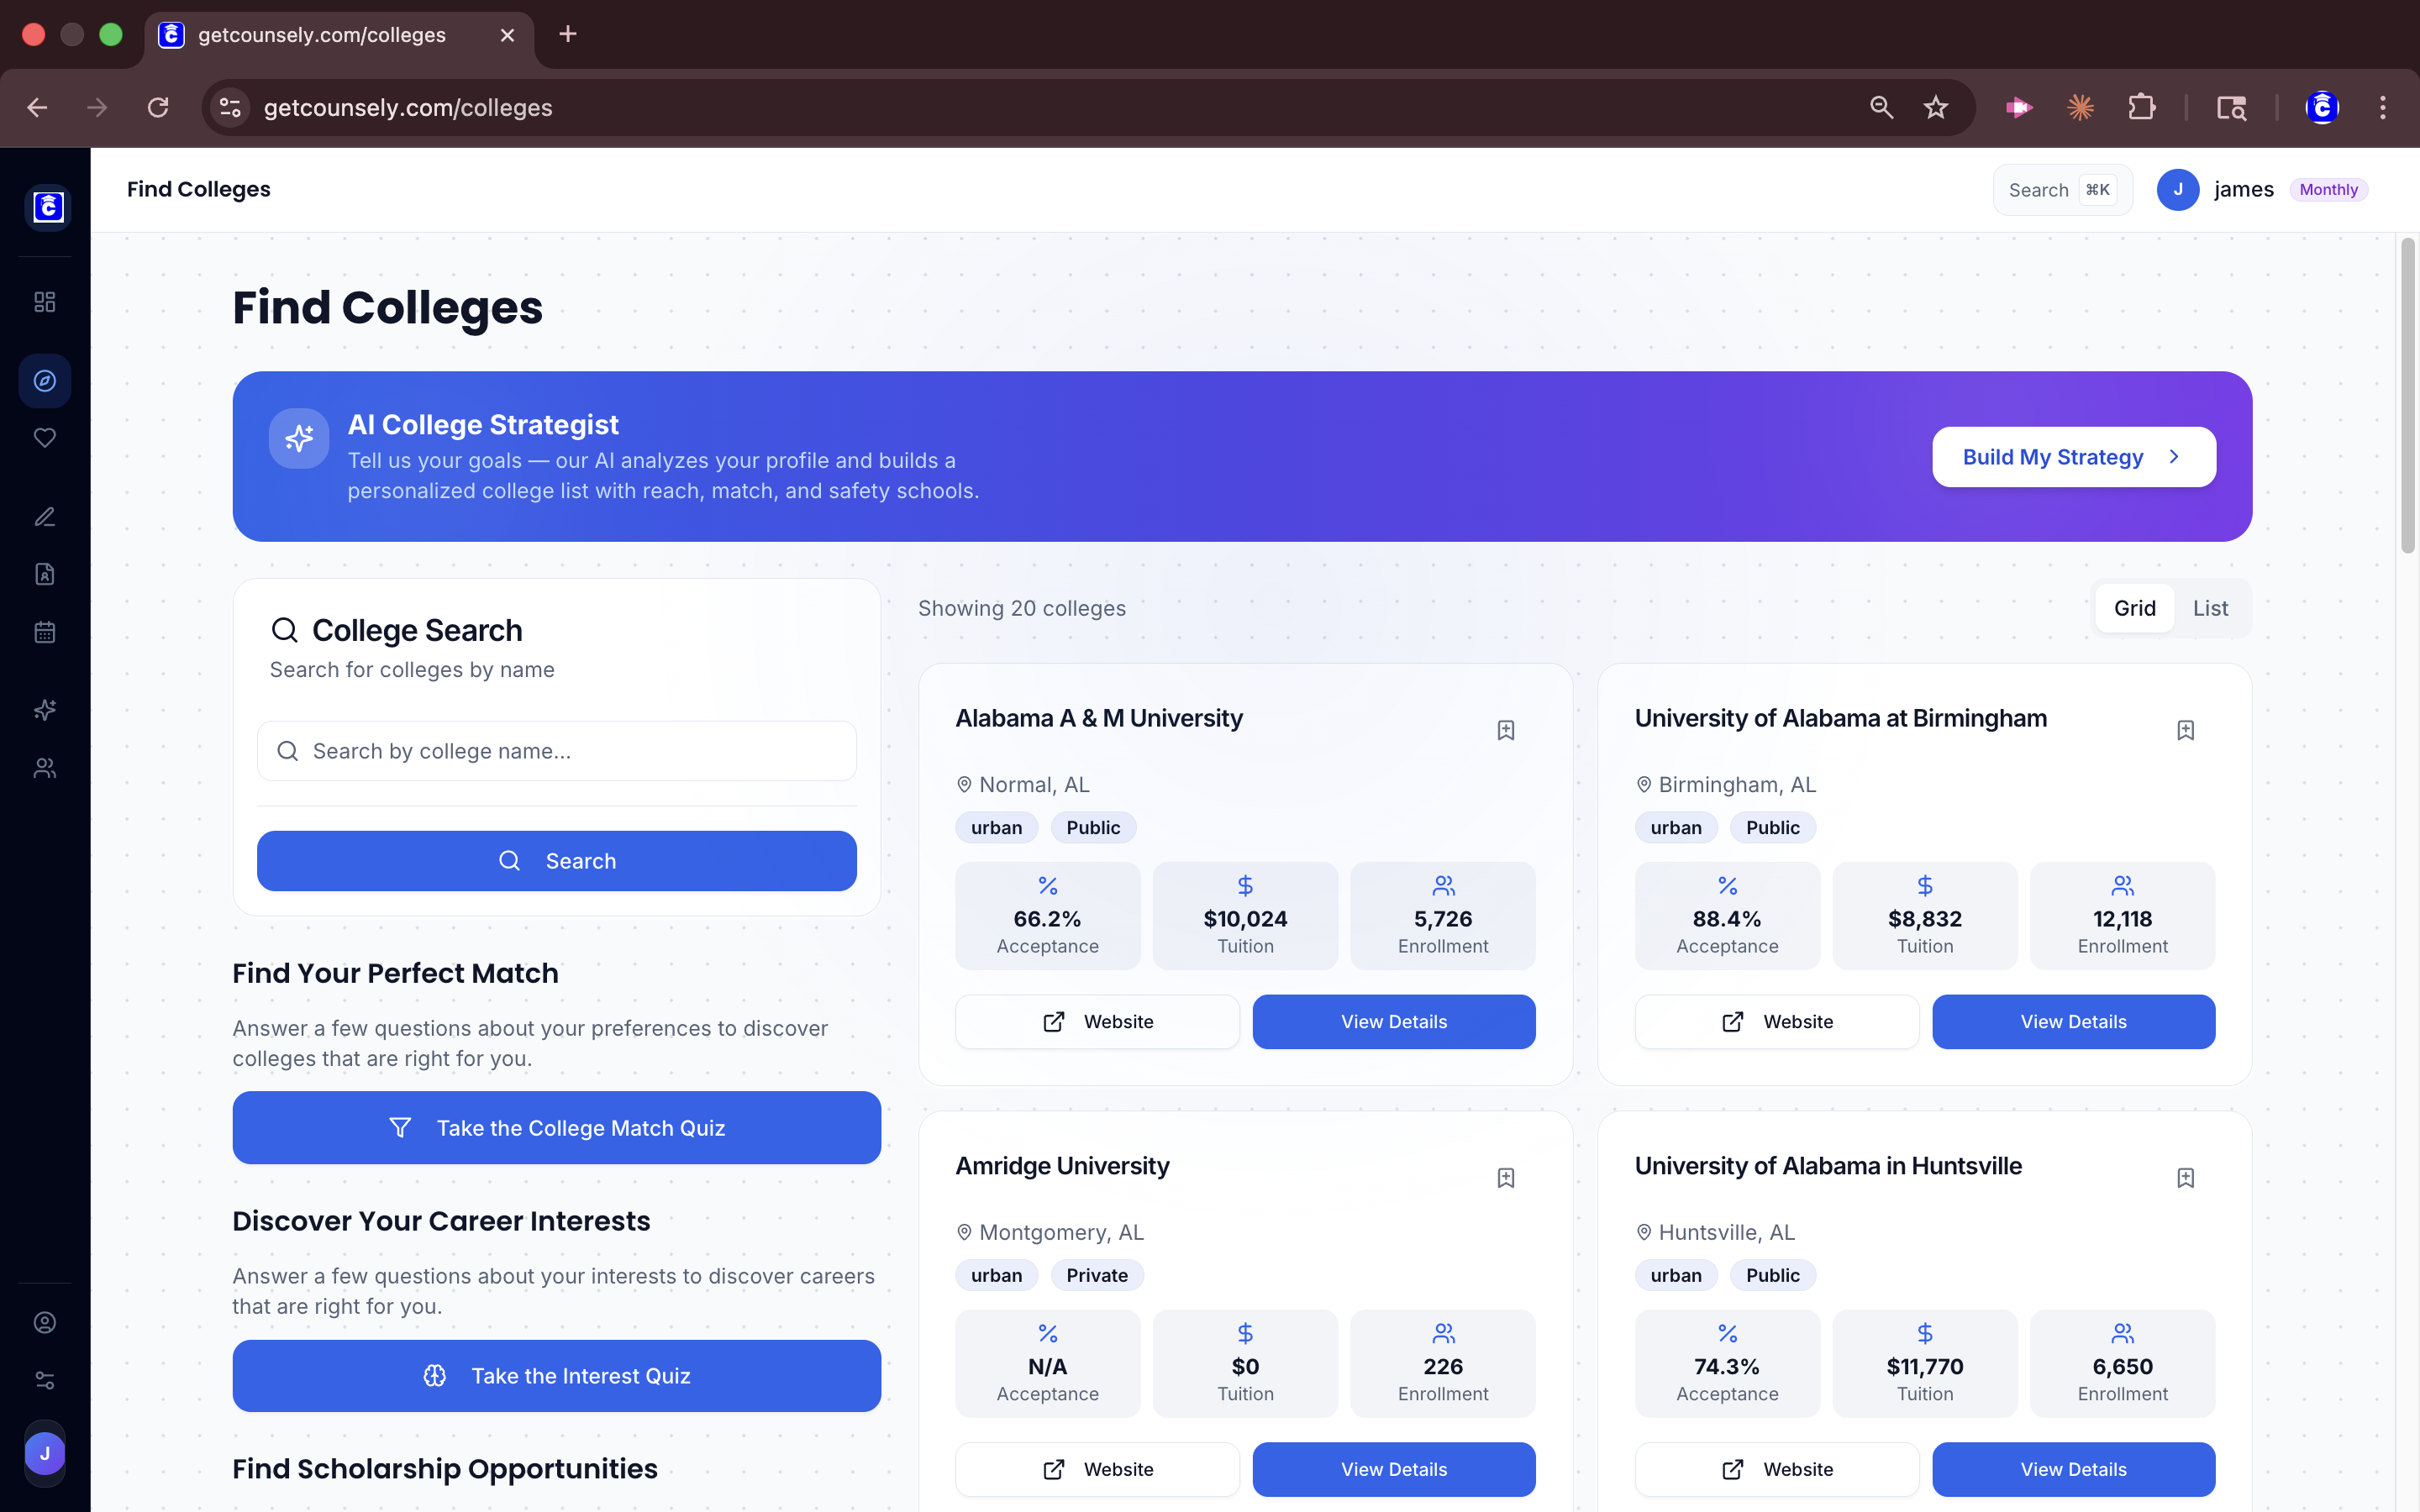Take the College Match Quiz
2420x1512 pixels.
(x=556, y=1127)
